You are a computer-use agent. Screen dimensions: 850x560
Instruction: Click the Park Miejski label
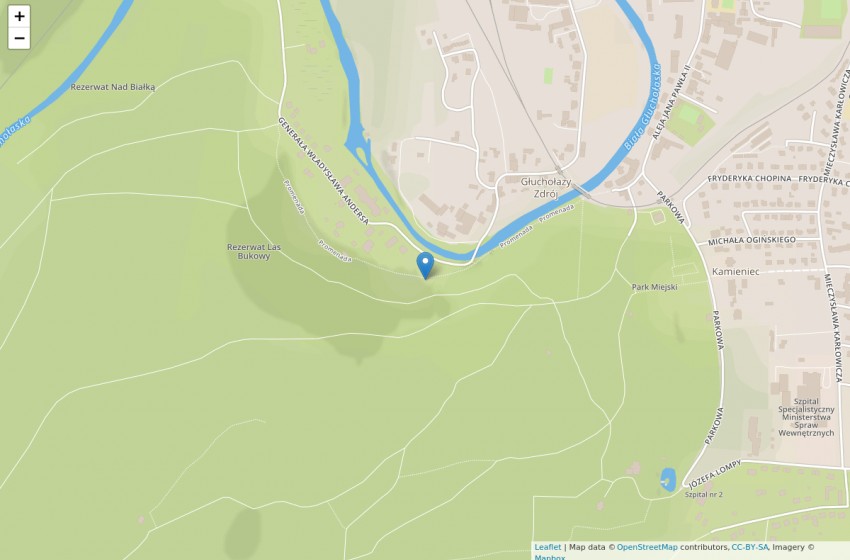click(654, 287)
